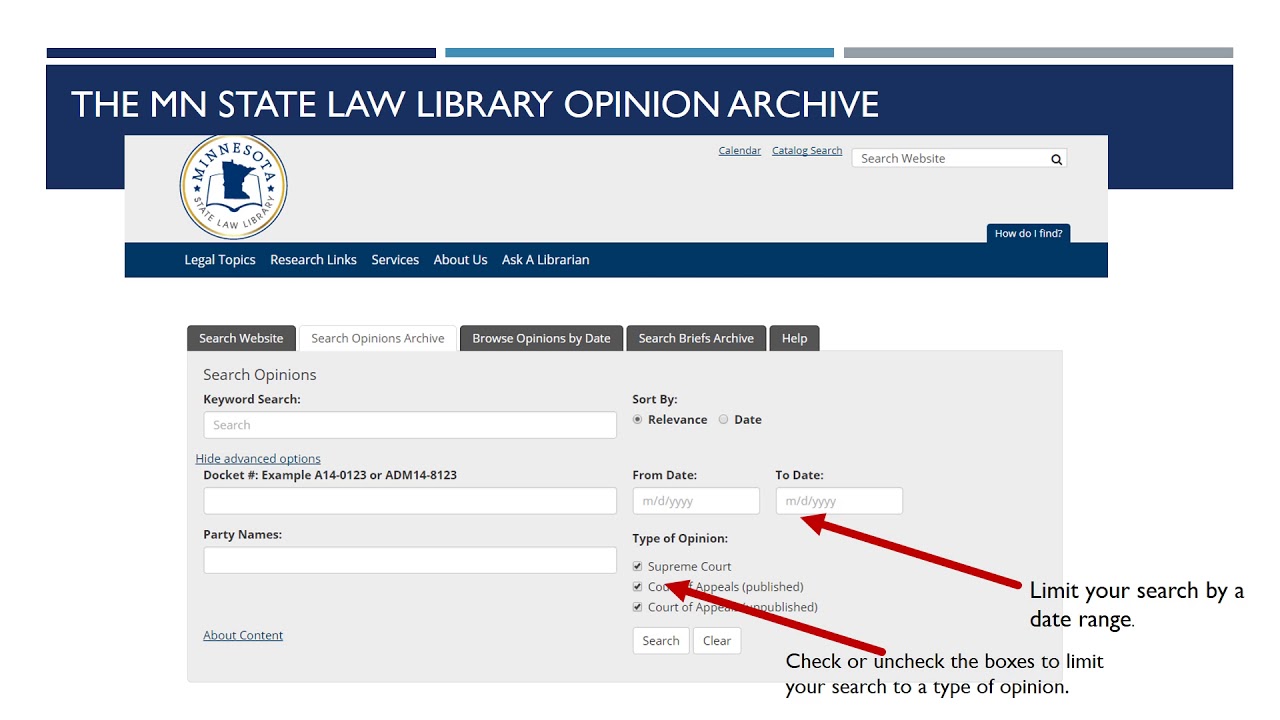Click the Type of Opinion label
1280x720 pixels.
[680, 539]
